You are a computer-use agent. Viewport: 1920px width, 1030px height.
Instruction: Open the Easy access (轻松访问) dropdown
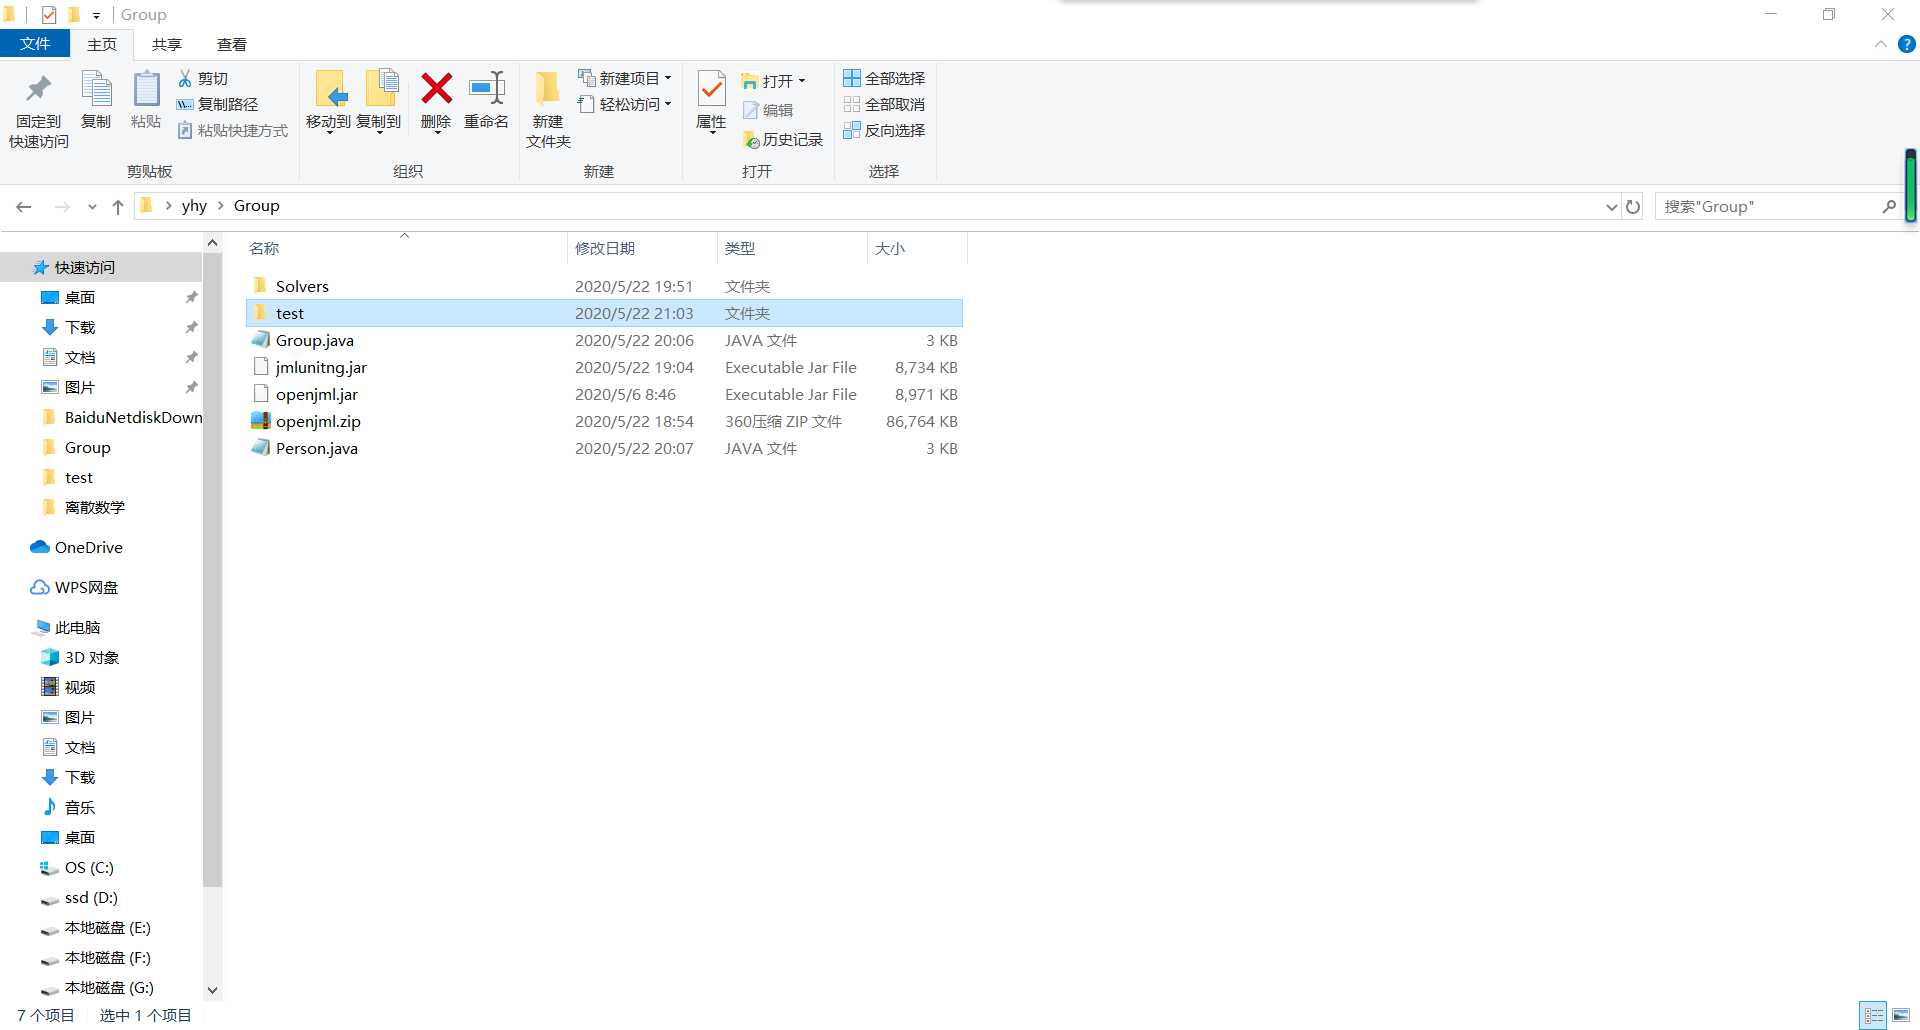click(625, 104)
